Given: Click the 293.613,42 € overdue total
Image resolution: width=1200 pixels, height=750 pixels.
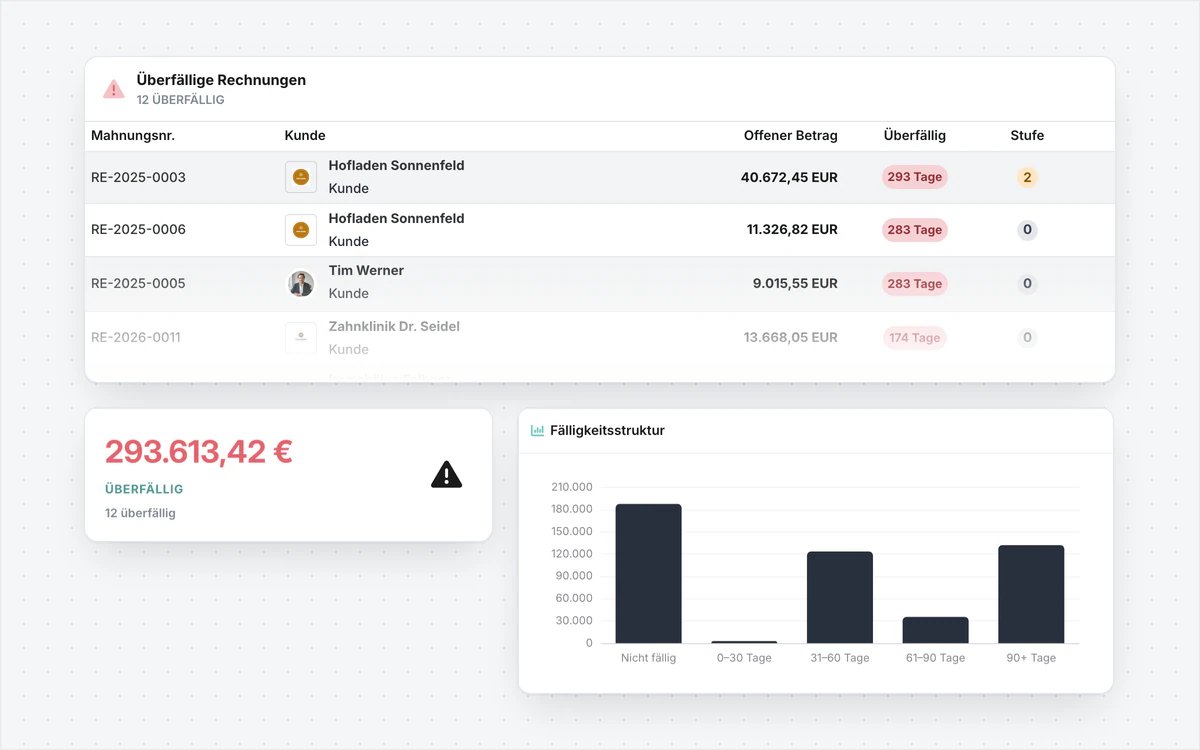Looking at the screenshot, I should (199, 452).
